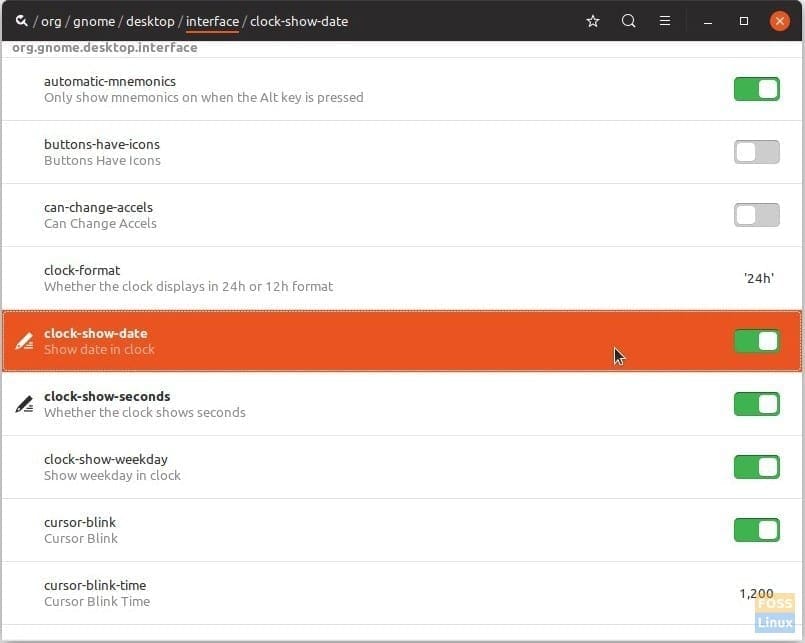
Task: Toggle the automatic-mnemonics switch off
Action: pos(757,89)
